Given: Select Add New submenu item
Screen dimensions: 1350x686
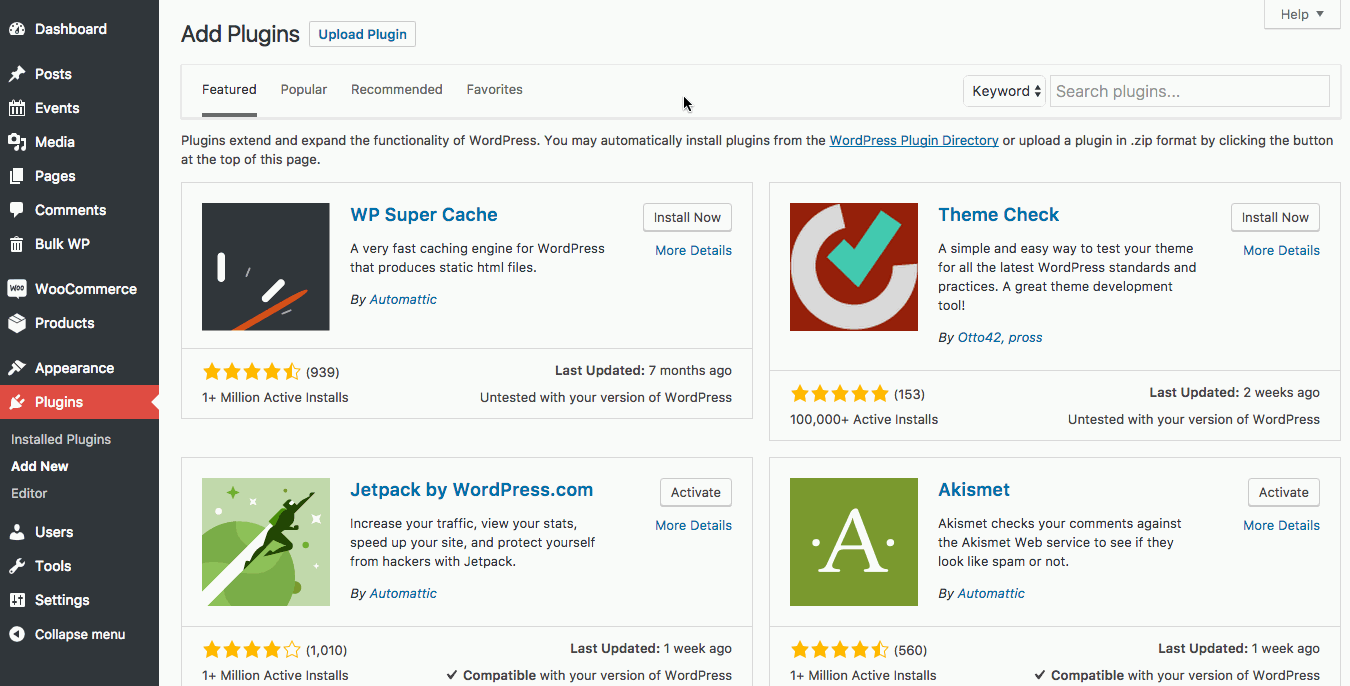Looking at the screenshot, I should tap(40, 466).
